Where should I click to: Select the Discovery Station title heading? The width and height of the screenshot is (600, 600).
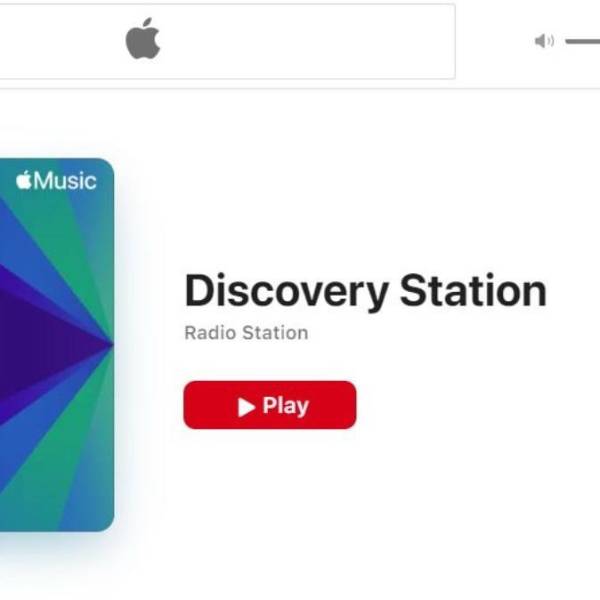(365, 292)
